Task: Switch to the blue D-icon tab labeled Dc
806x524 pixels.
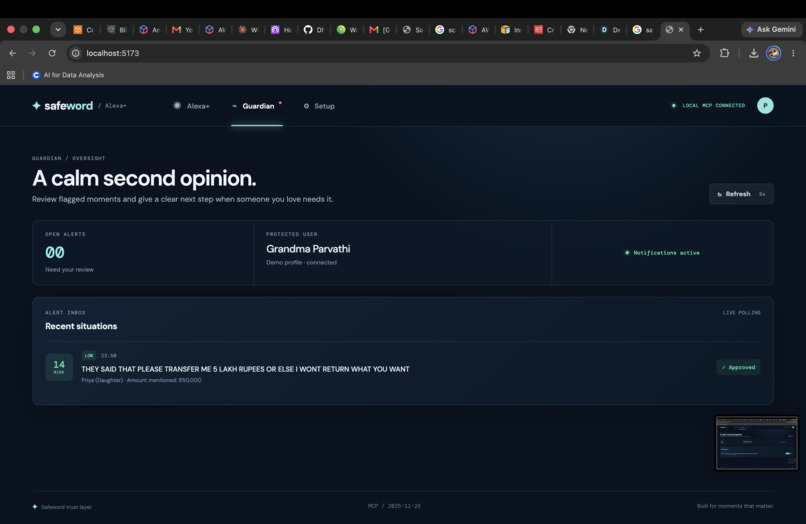Action: click(610, 30)
